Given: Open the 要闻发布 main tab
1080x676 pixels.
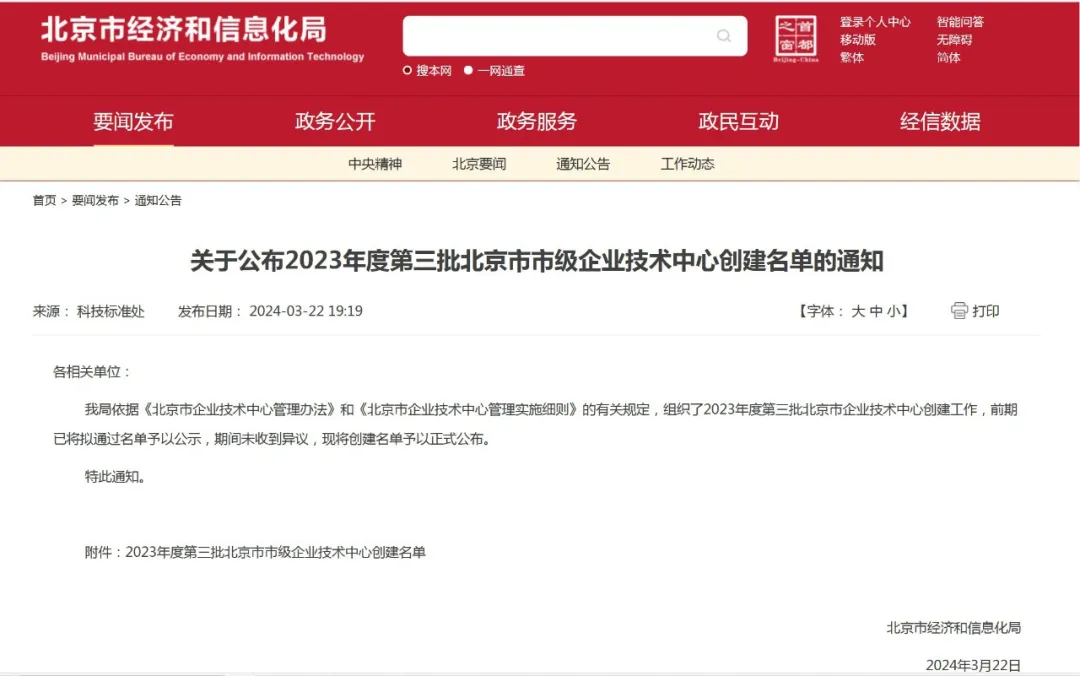Looking at the screenshot, I should pyautogui.click(x=133, y=122).
